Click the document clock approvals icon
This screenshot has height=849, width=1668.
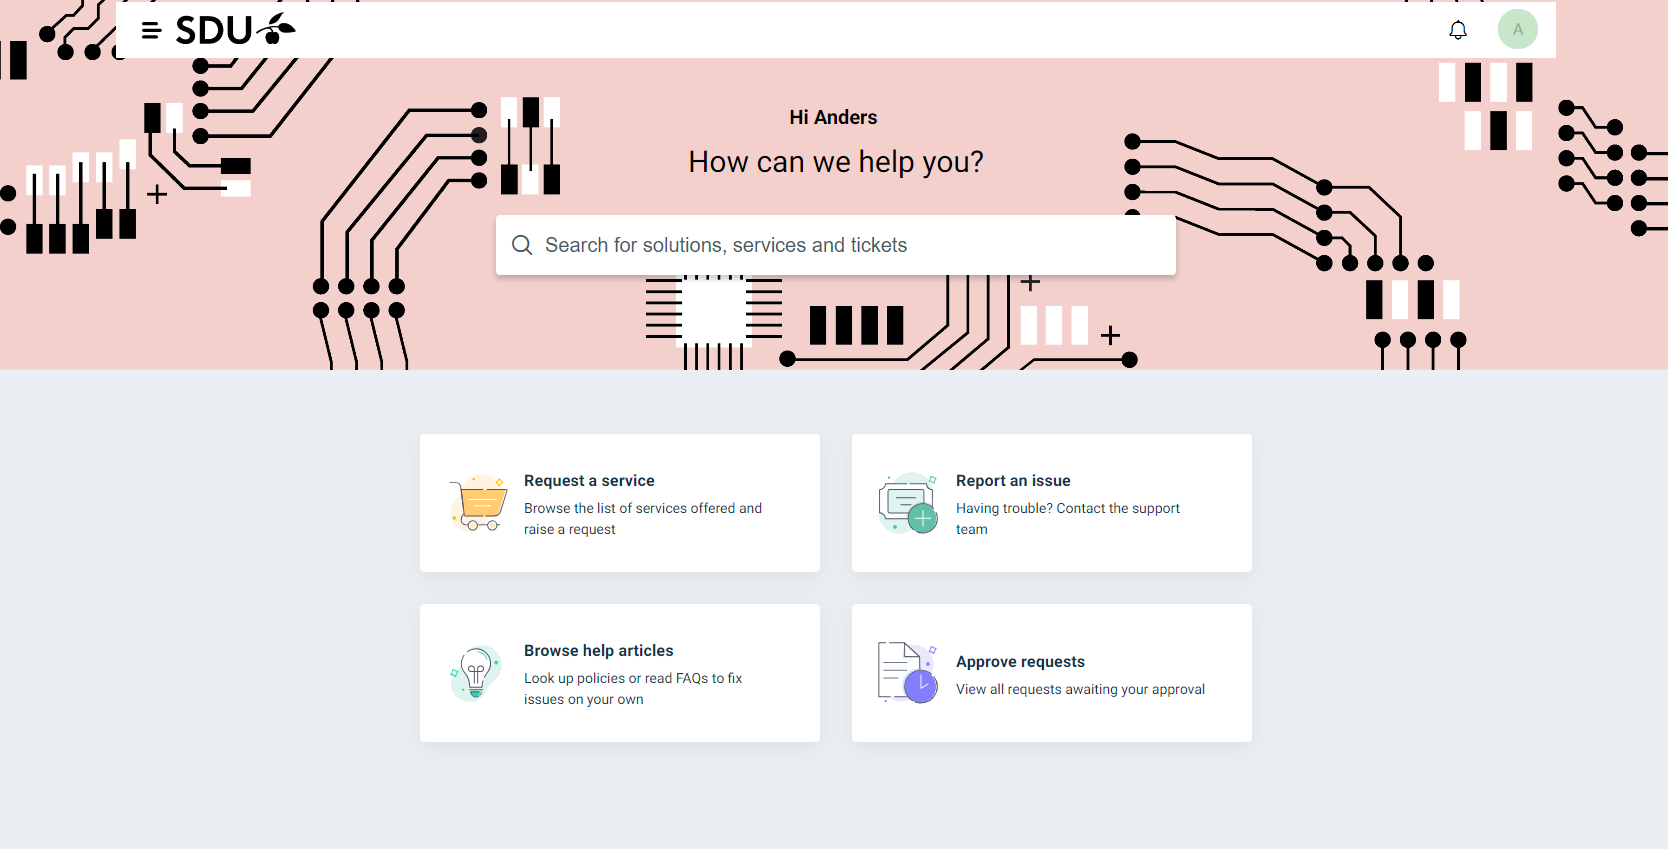pyautogui.click(x=907, y=673)
